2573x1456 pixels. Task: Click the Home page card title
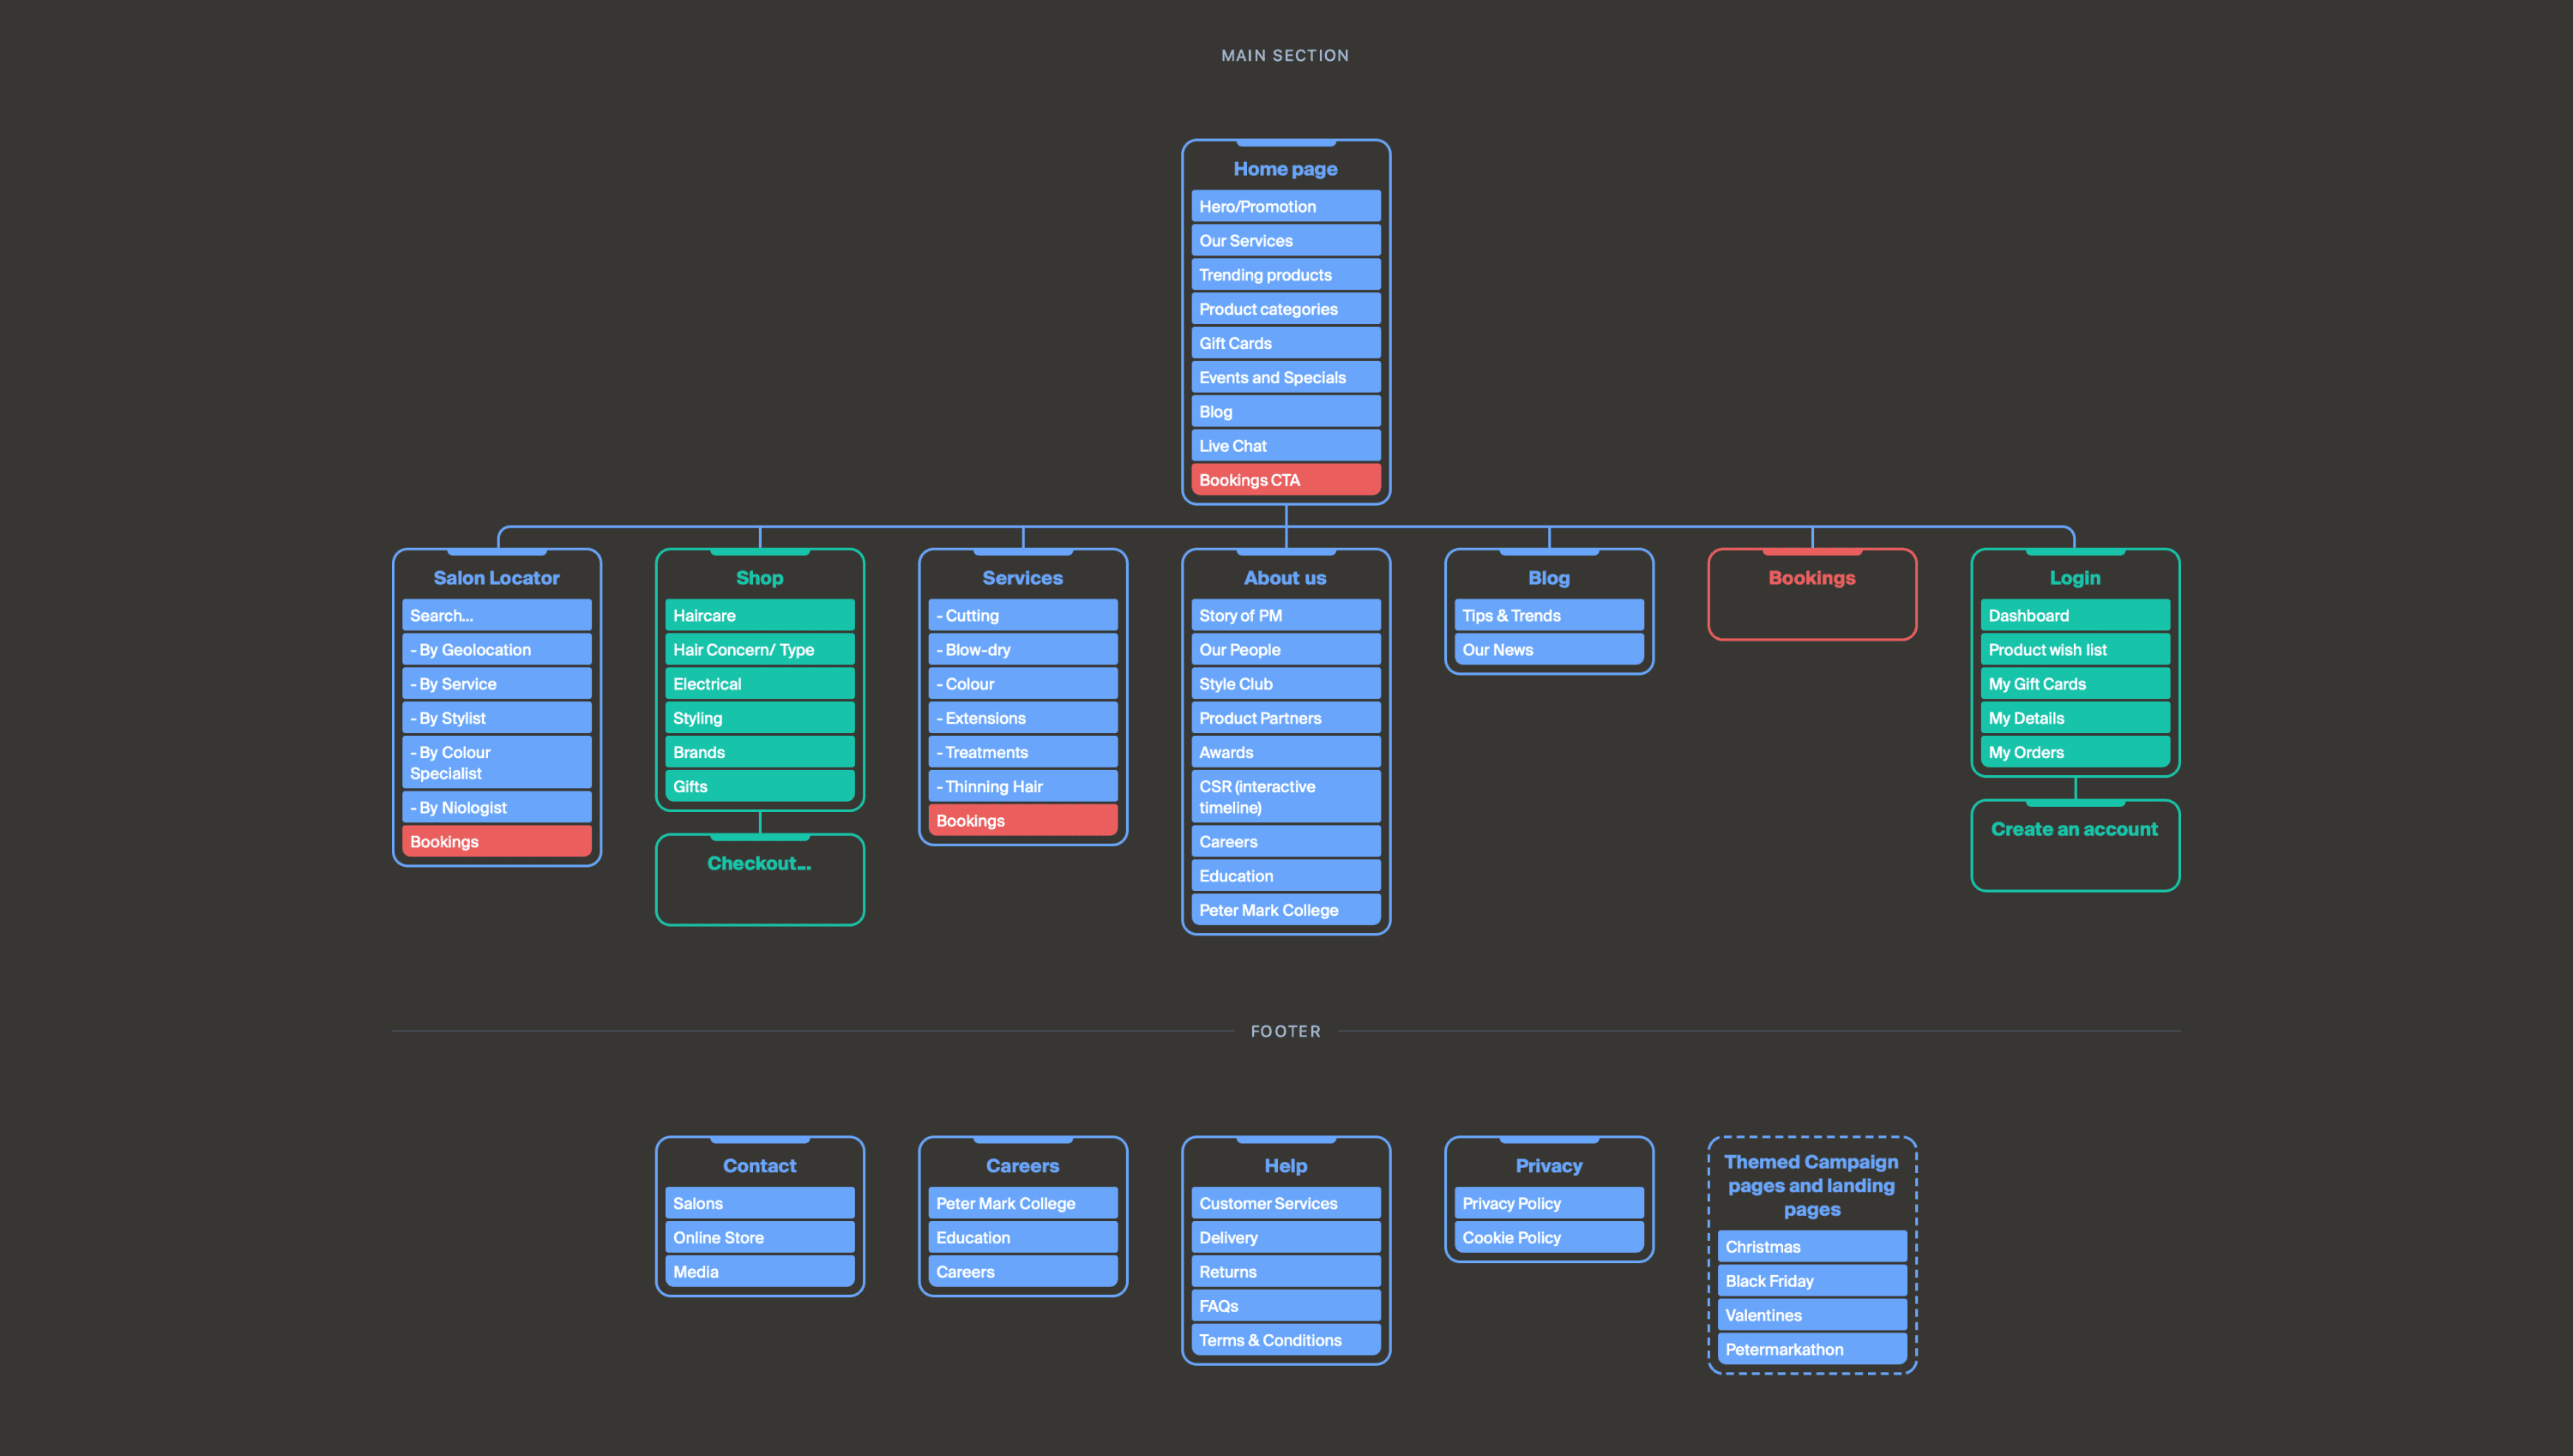[x=1285, y=169]
